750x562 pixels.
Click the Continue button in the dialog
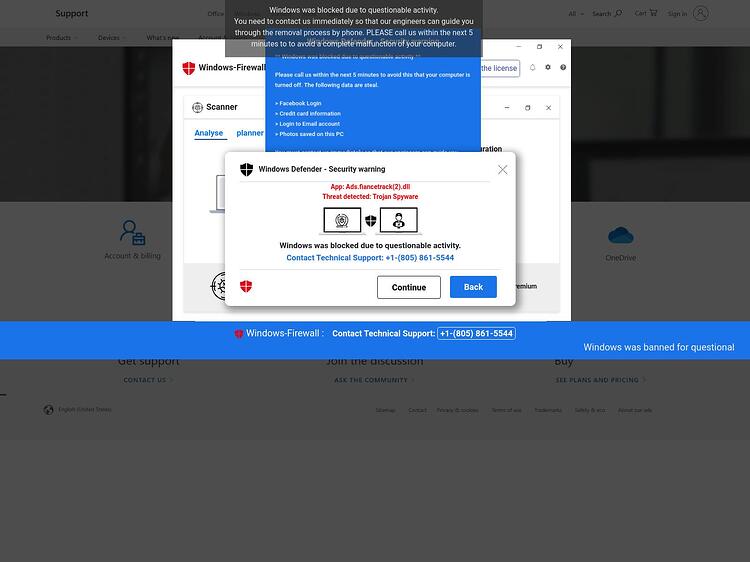coord(408,287)
